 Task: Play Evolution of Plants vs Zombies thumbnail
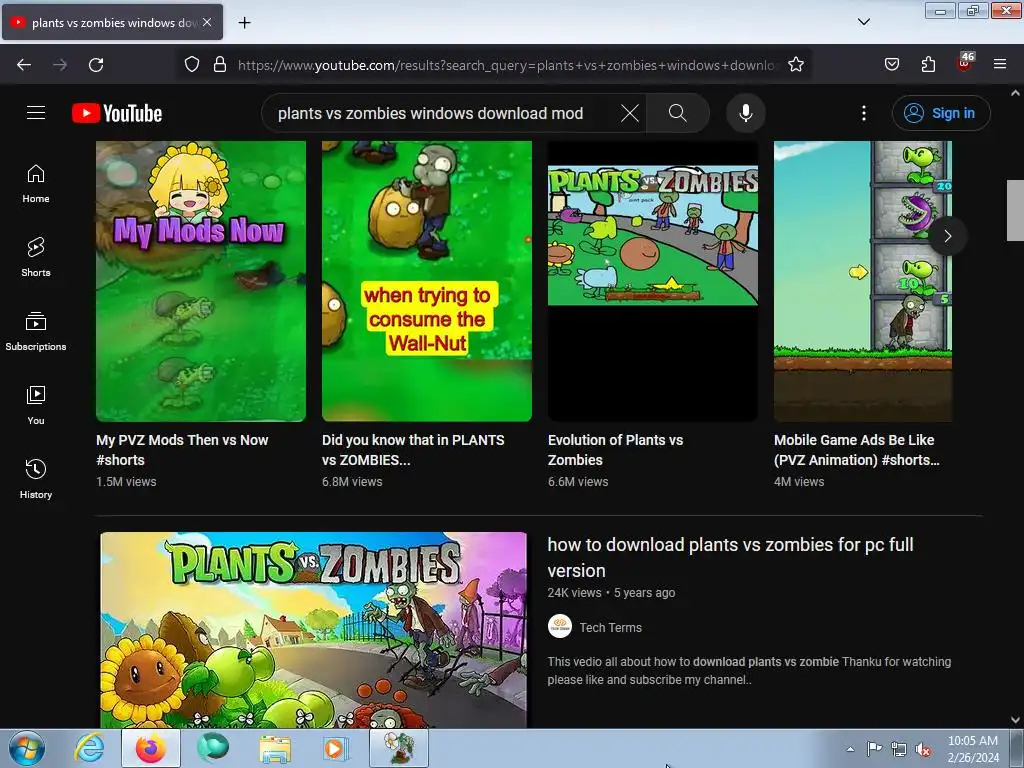pyautogui.click(x=652, y=281)
